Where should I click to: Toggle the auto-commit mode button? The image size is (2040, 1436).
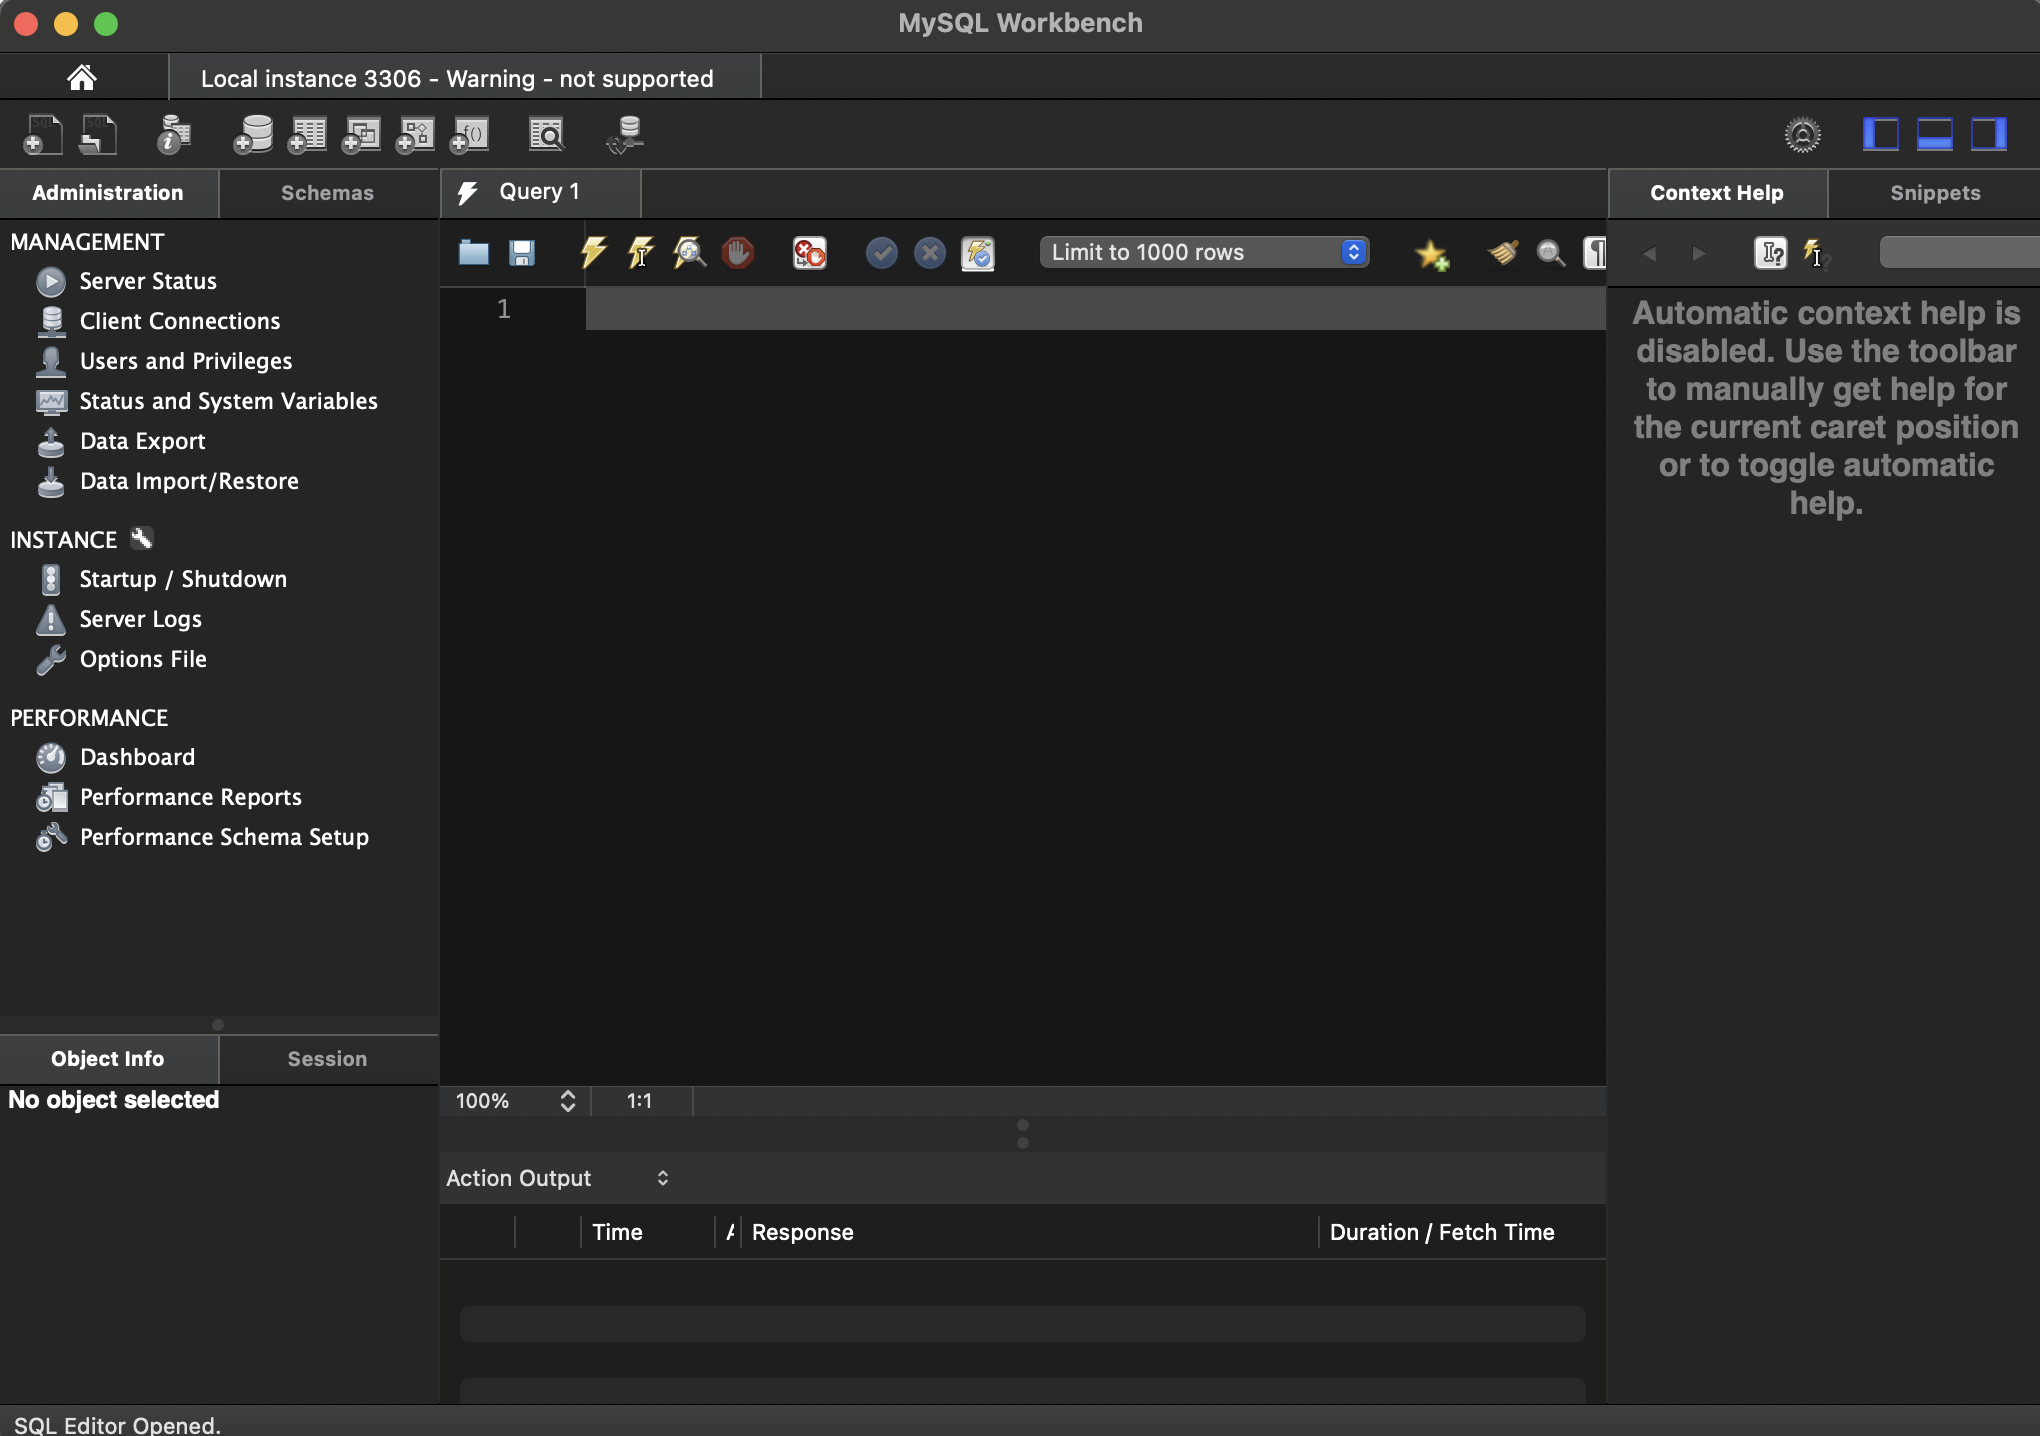click(x=978, y=252)
